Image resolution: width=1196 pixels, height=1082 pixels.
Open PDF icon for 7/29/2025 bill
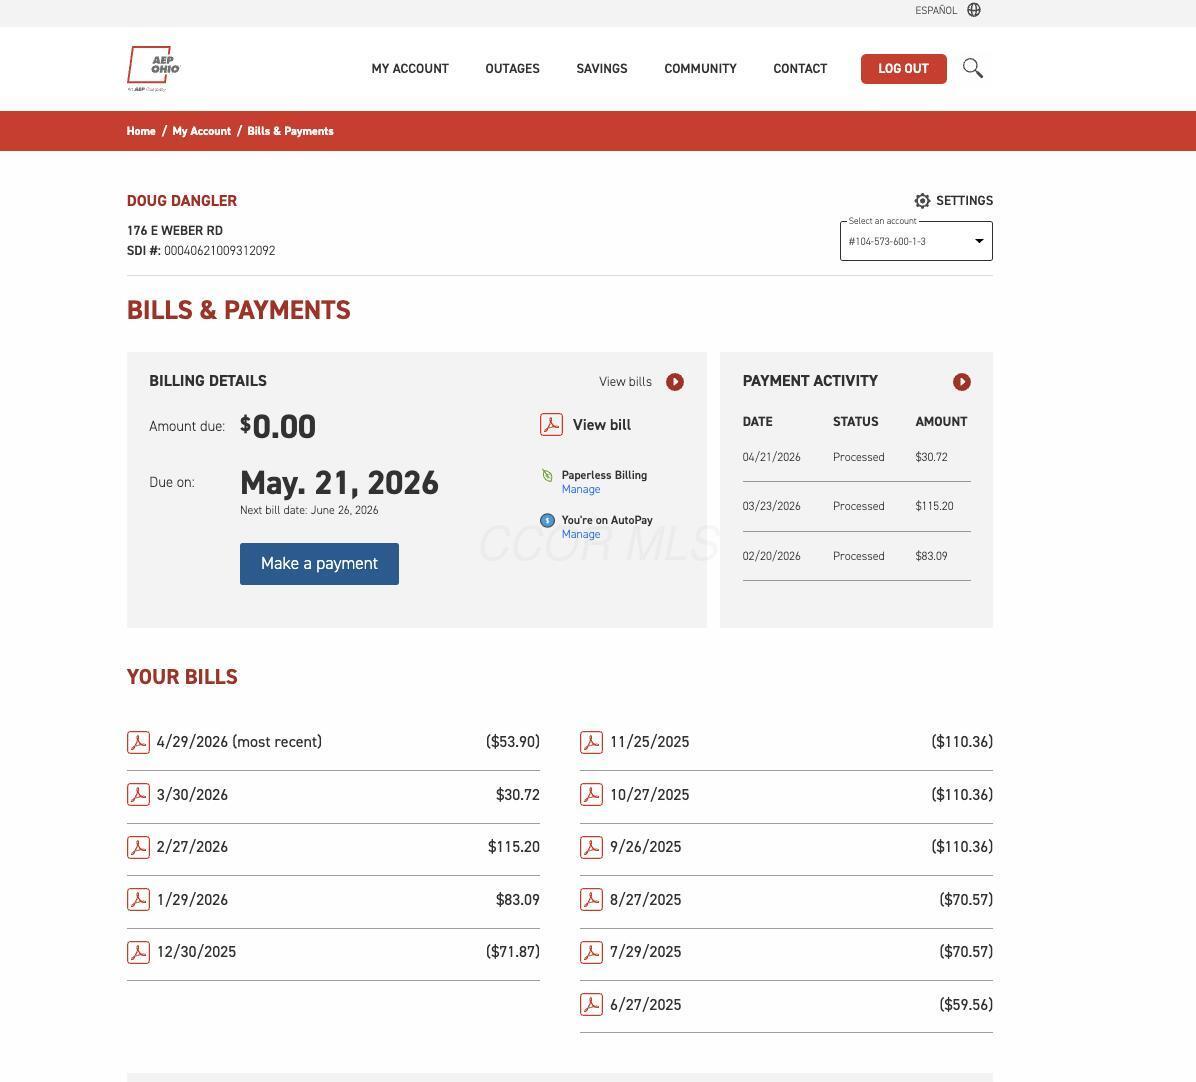point(591,952)
